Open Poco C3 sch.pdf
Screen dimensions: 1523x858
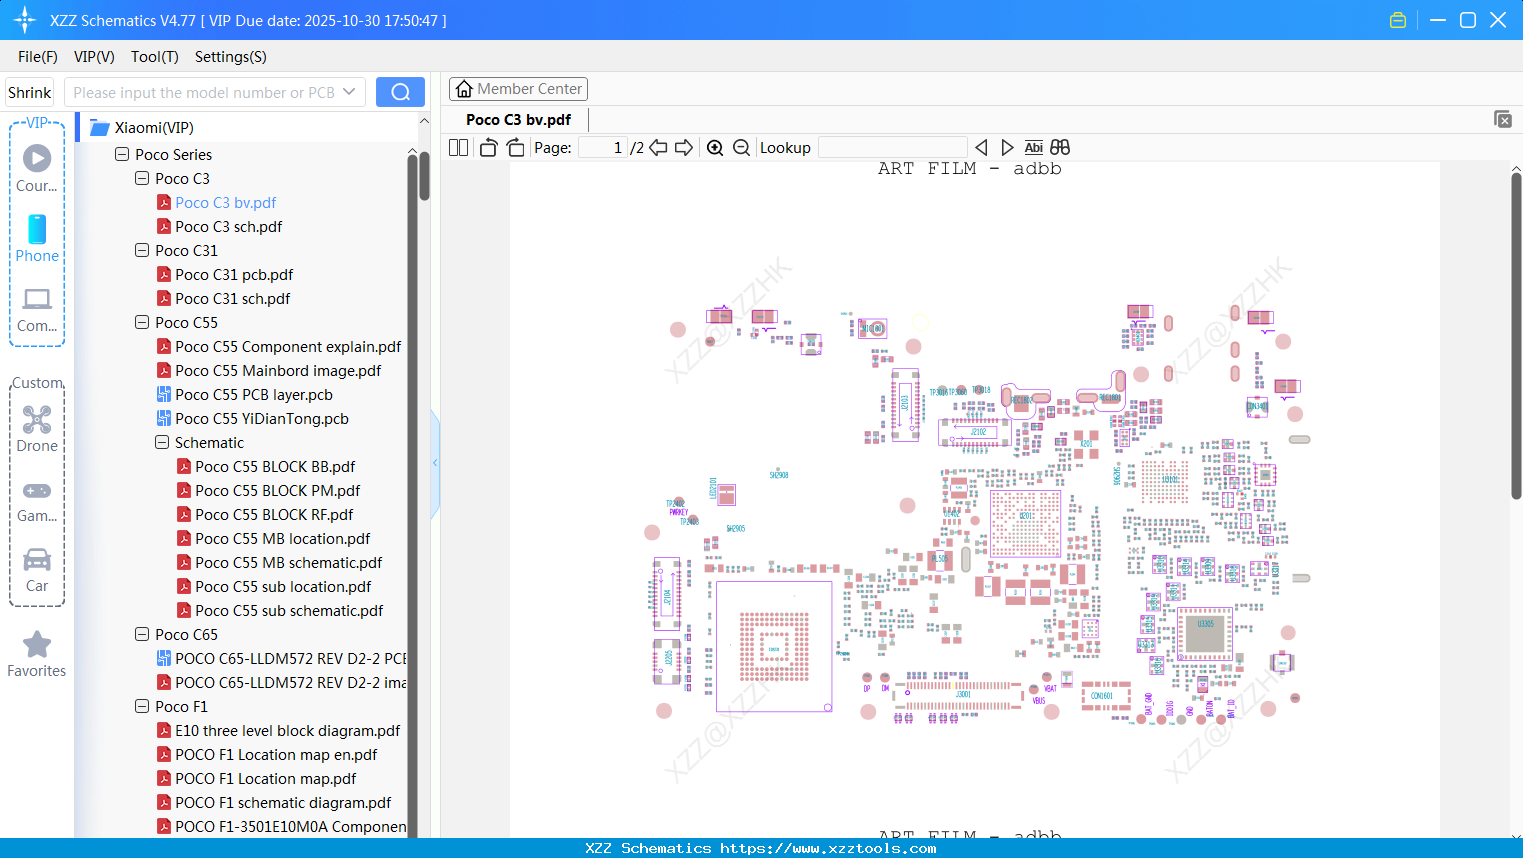(229, 226)
